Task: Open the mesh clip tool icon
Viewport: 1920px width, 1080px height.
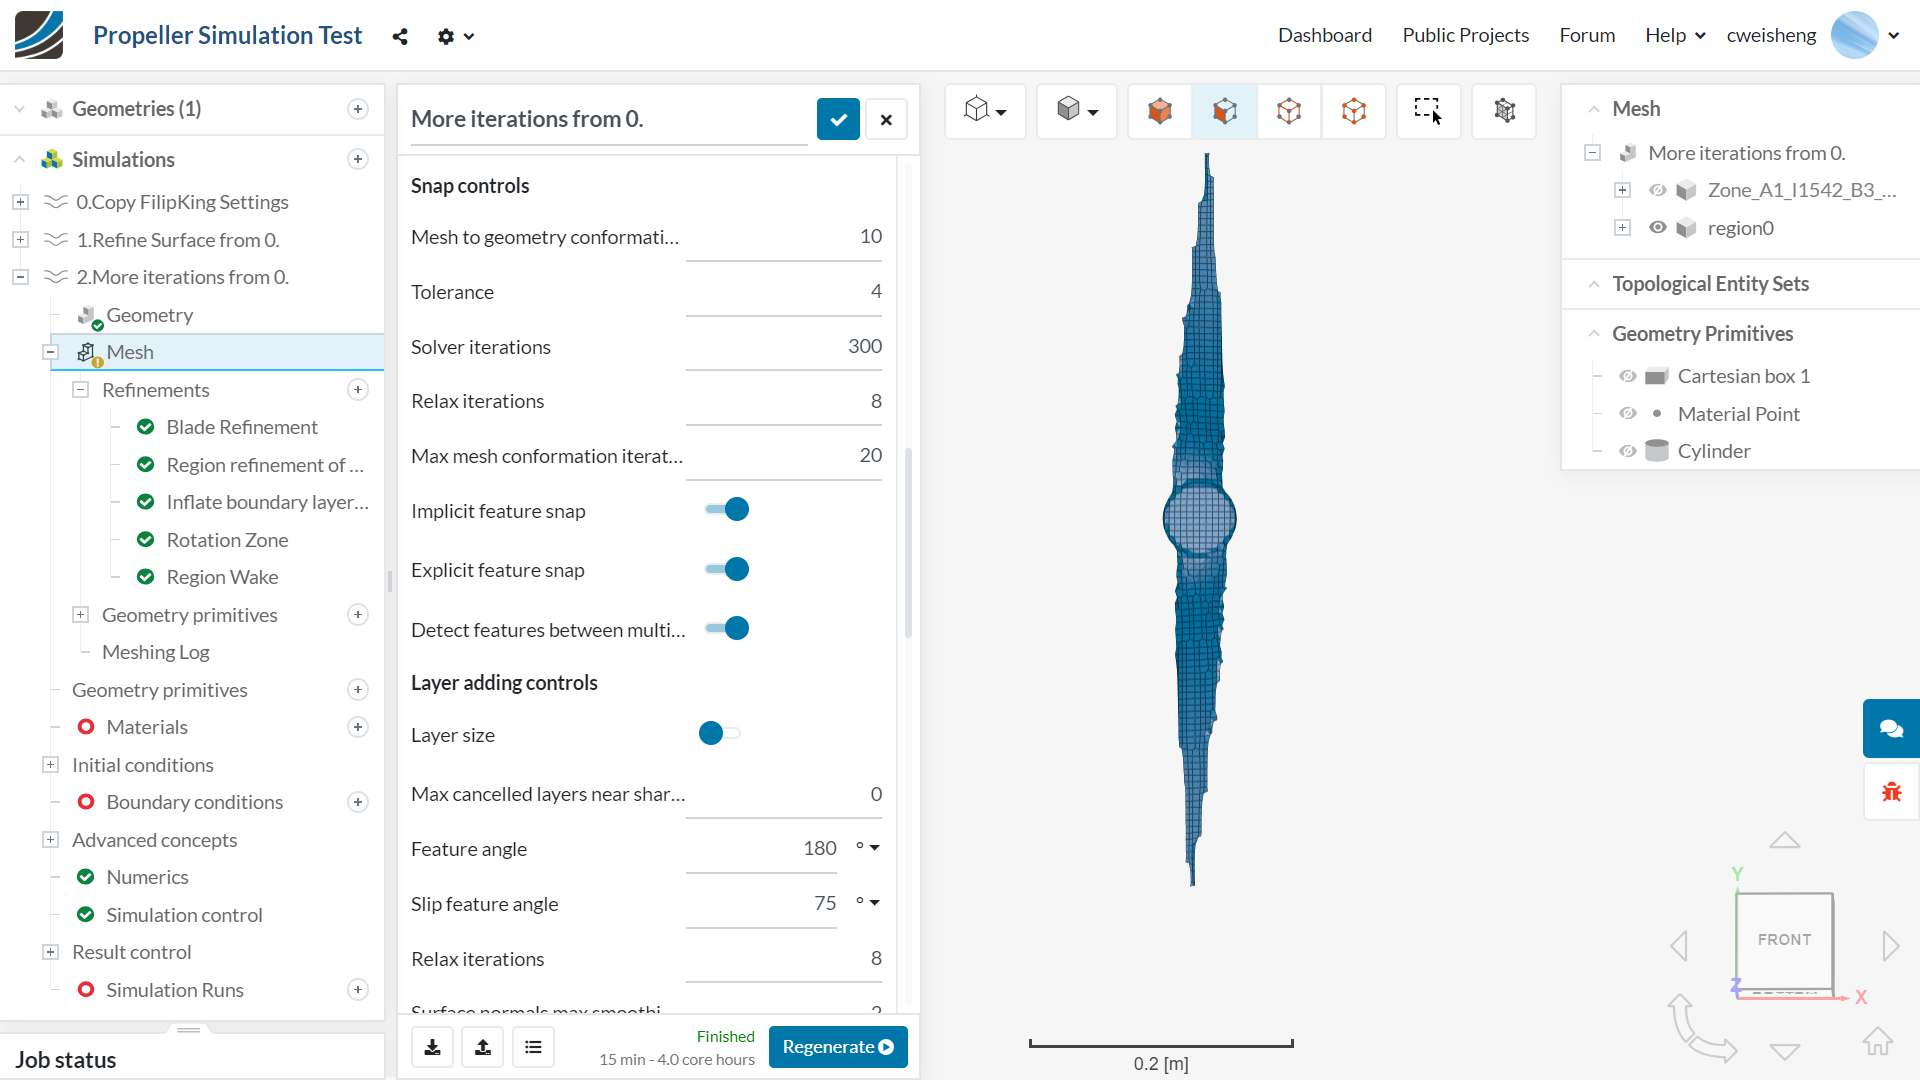Action: click(1504, 110)
